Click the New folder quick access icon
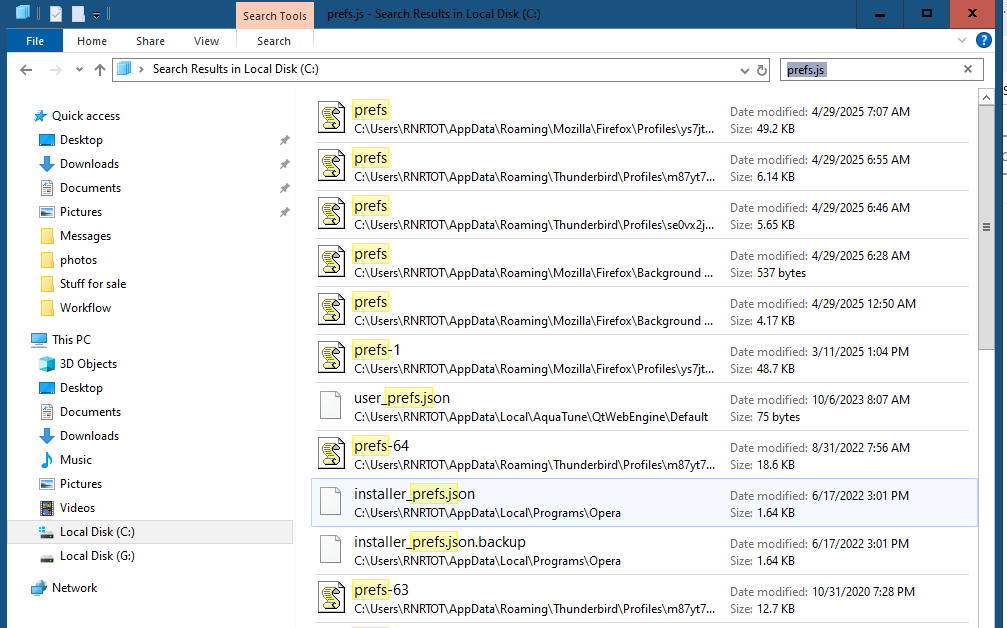This screenshot has height=628, width=1007. (78, 13)
